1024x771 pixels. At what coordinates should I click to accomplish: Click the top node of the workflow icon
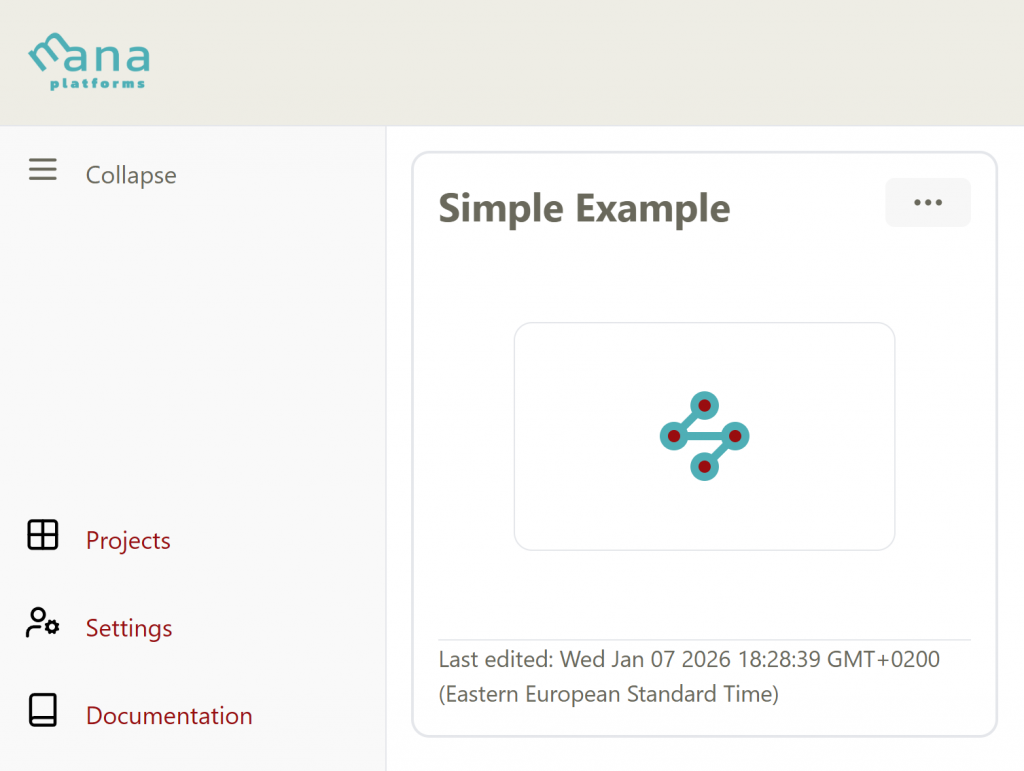coord(704,405)
